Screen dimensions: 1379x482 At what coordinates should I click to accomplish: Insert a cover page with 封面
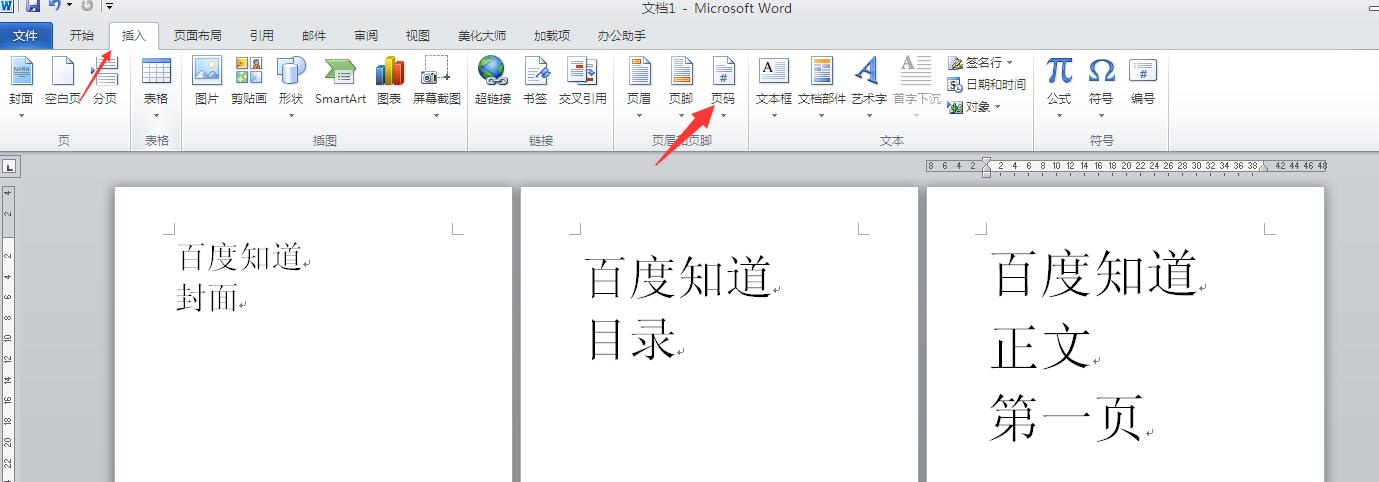21,82
